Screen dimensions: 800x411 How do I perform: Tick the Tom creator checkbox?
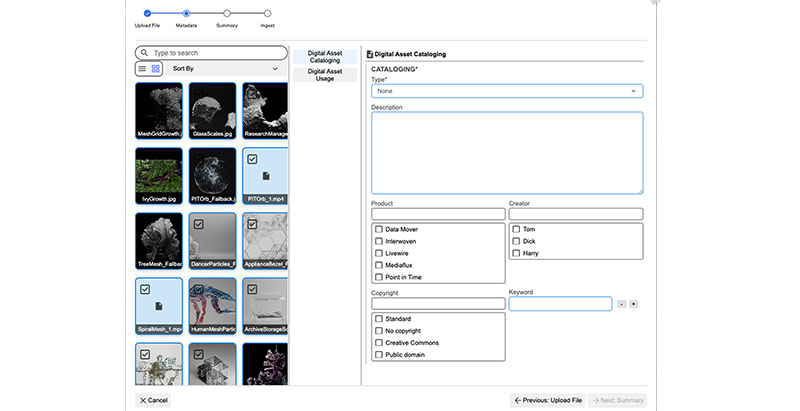[516, 229]
